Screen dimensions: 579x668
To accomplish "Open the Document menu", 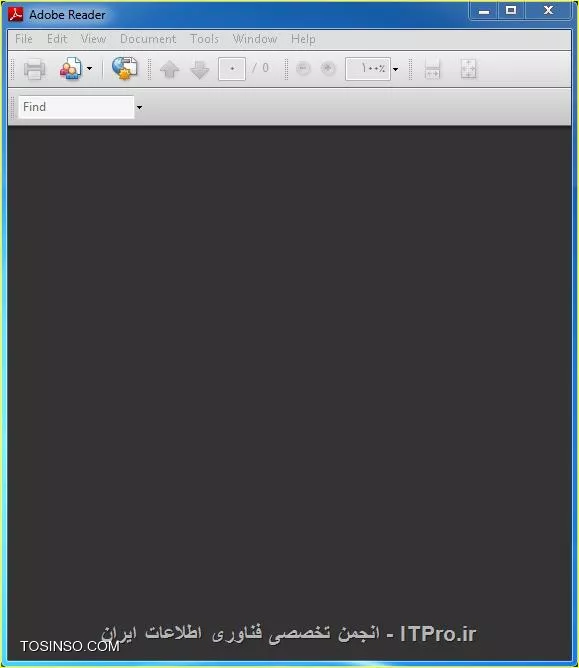I will point(148,39).
